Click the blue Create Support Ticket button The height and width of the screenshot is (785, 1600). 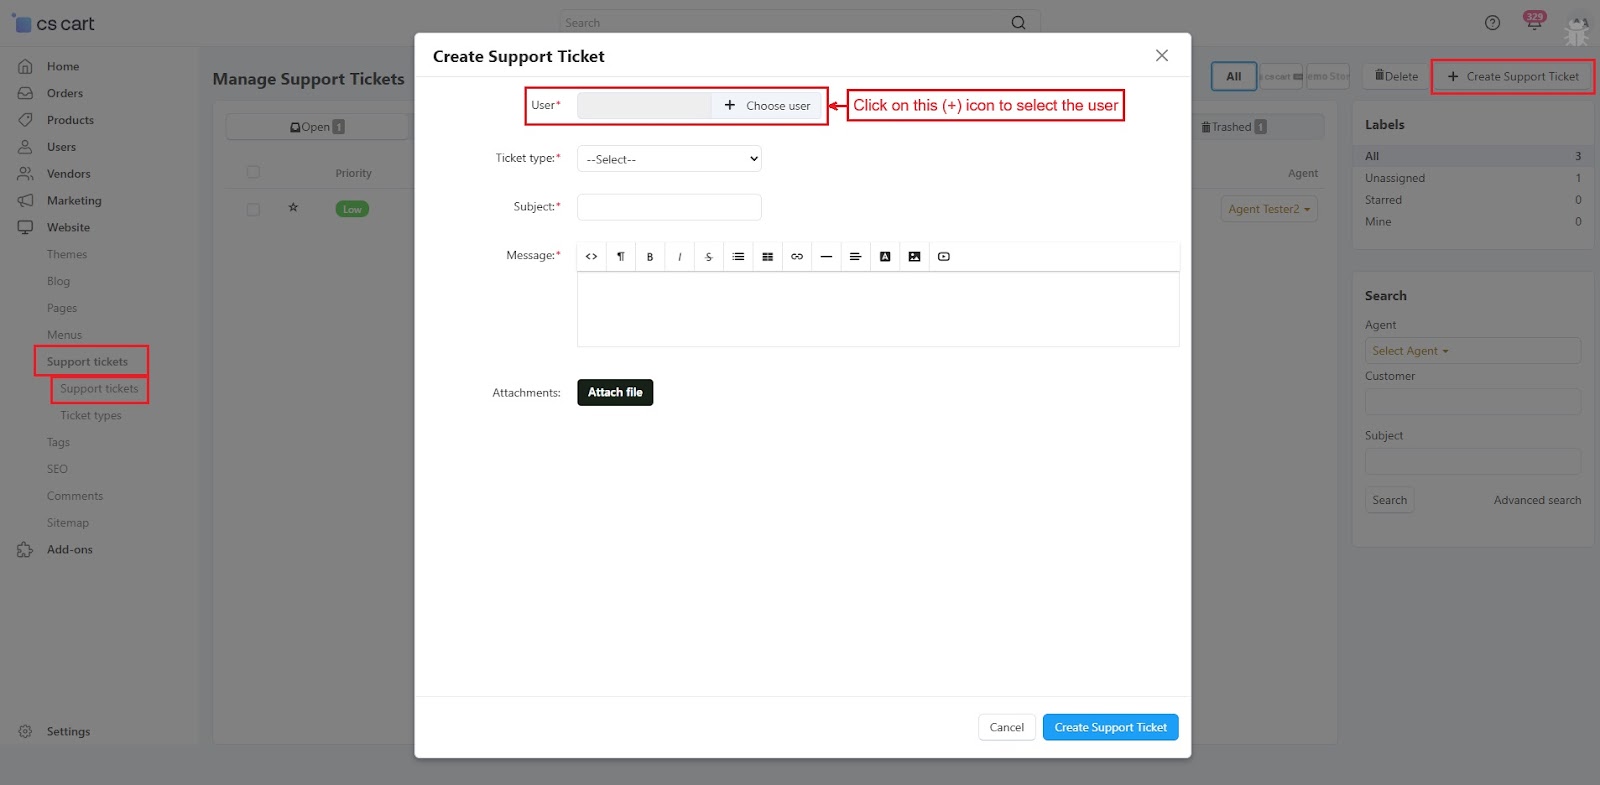(1110, 727)
